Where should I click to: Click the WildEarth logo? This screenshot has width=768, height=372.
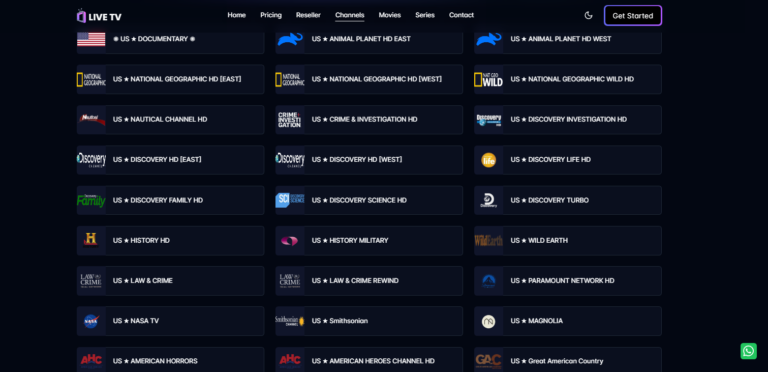[x=488, y=240]
